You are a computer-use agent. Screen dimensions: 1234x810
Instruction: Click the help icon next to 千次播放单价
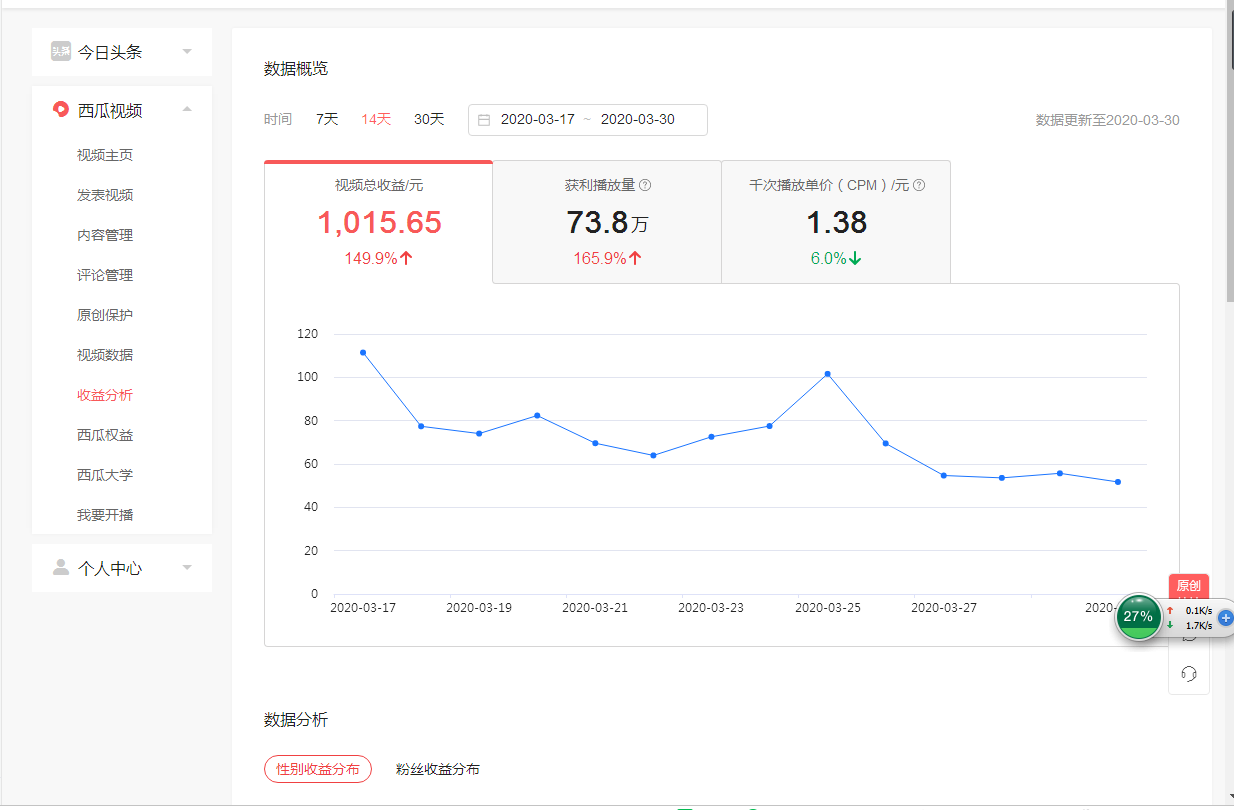click(919, 185)
